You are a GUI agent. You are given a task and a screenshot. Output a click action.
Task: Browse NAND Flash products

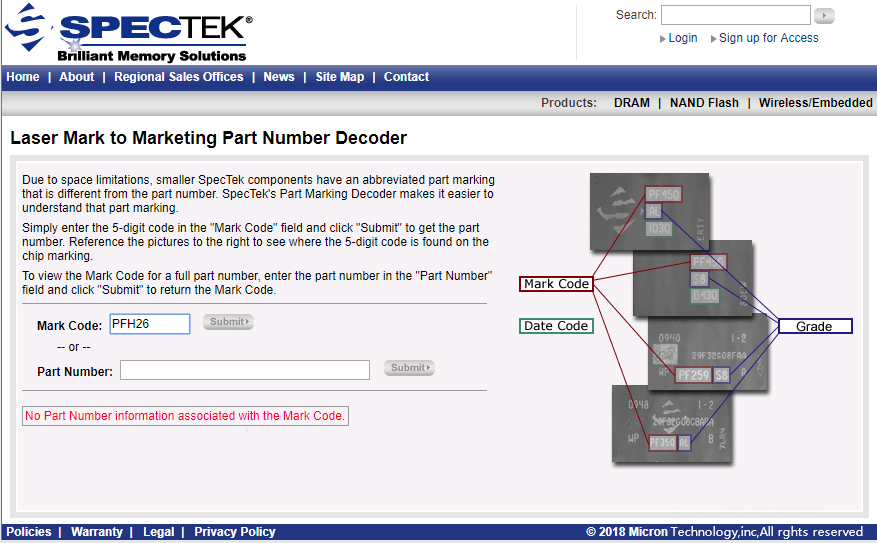pyautogui.click(x=704, y=103)
